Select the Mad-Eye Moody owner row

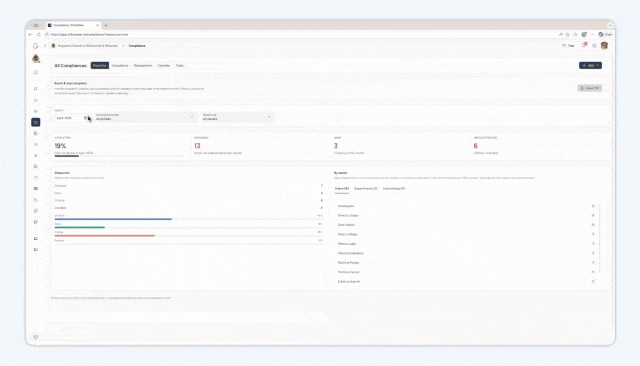coord(465,262)
